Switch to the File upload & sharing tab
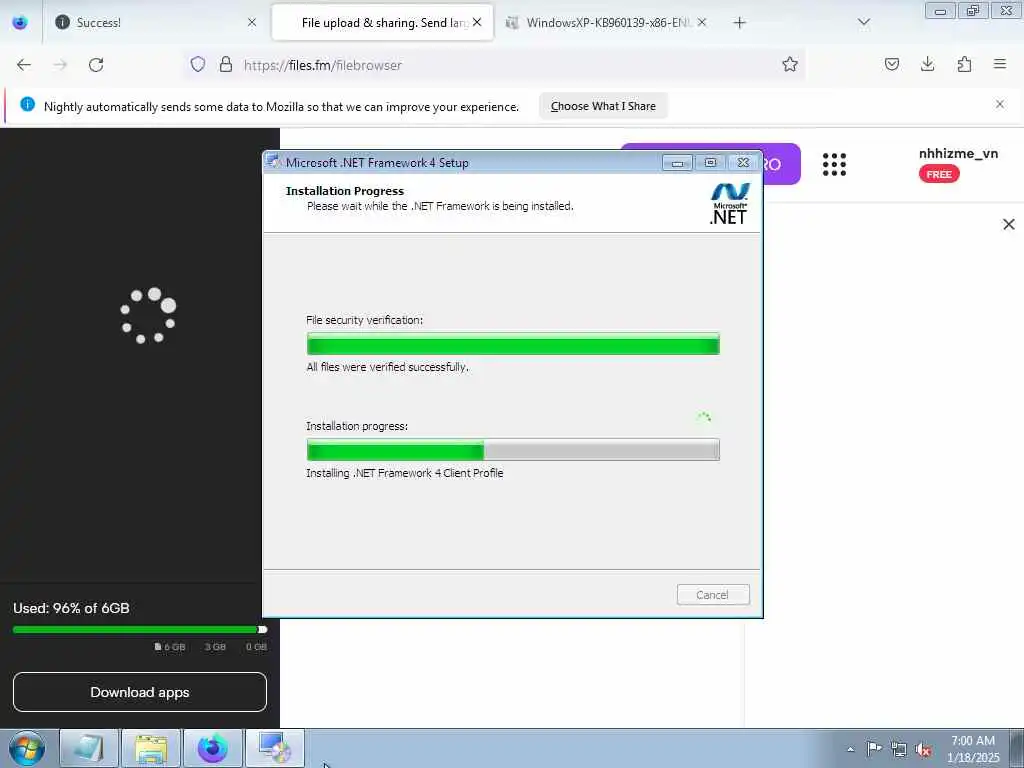The height and width of the screenshot is (768, 1024). coord(383,23)
